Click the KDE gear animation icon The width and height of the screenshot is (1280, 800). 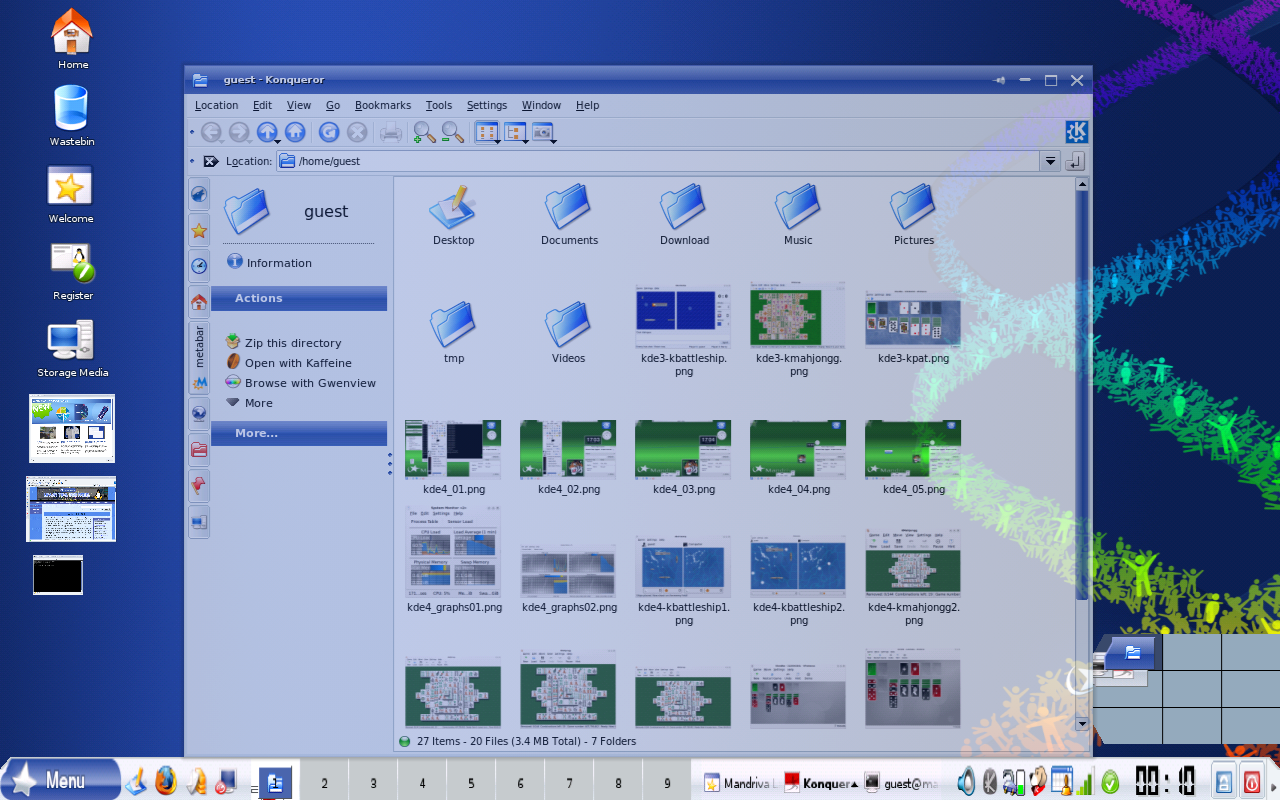1076,132
